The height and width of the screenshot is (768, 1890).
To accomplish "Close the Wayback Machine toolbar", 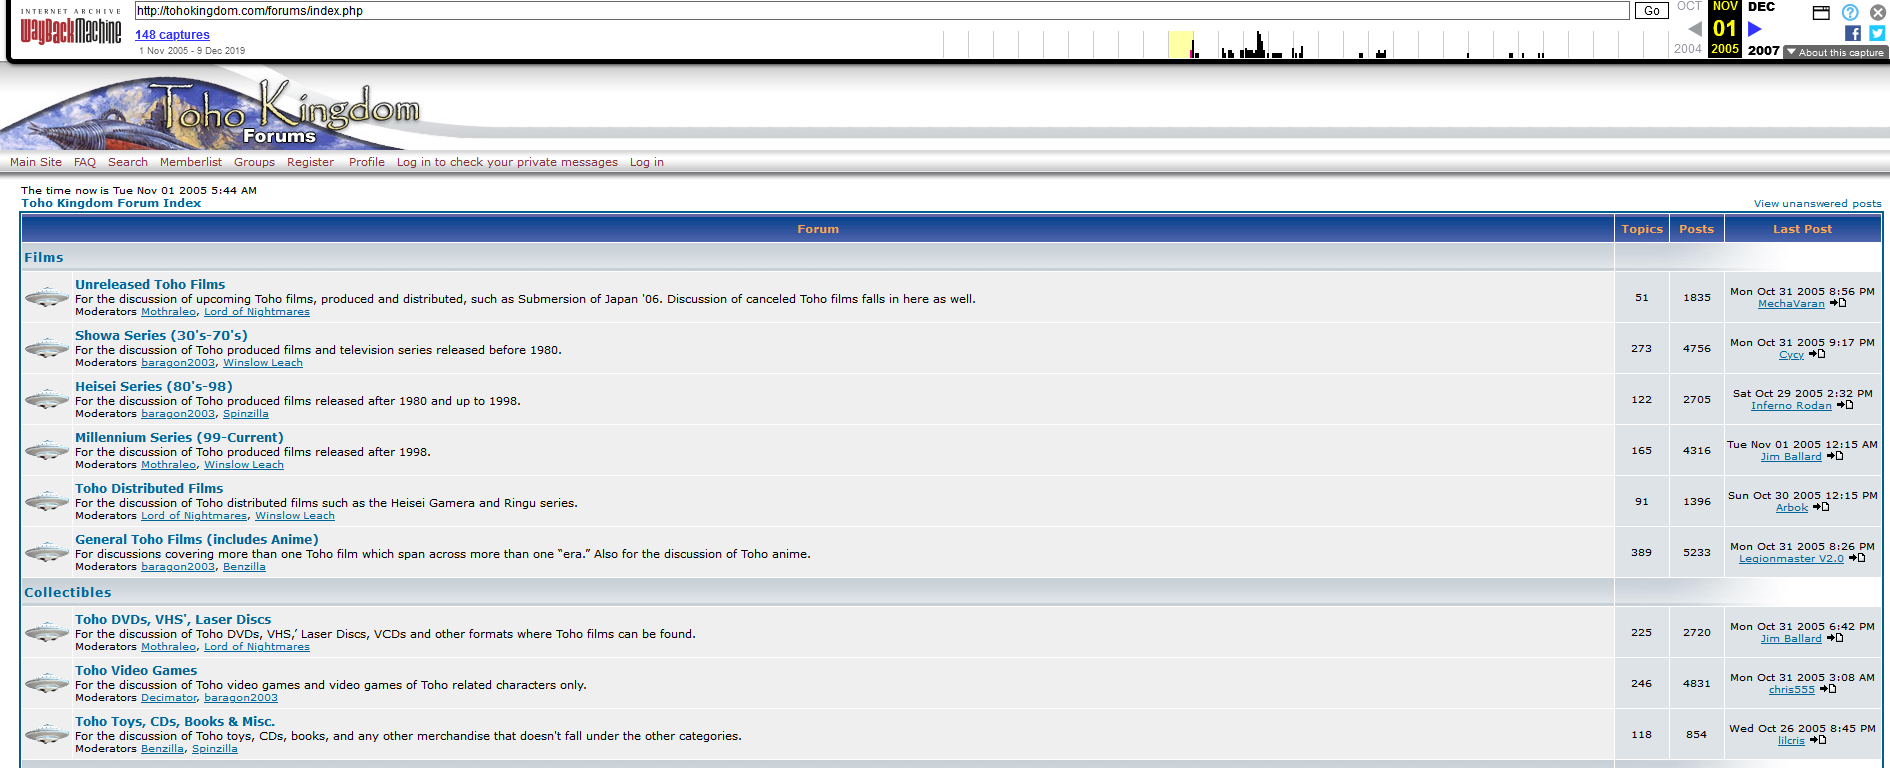I will tap(1878, 12).
